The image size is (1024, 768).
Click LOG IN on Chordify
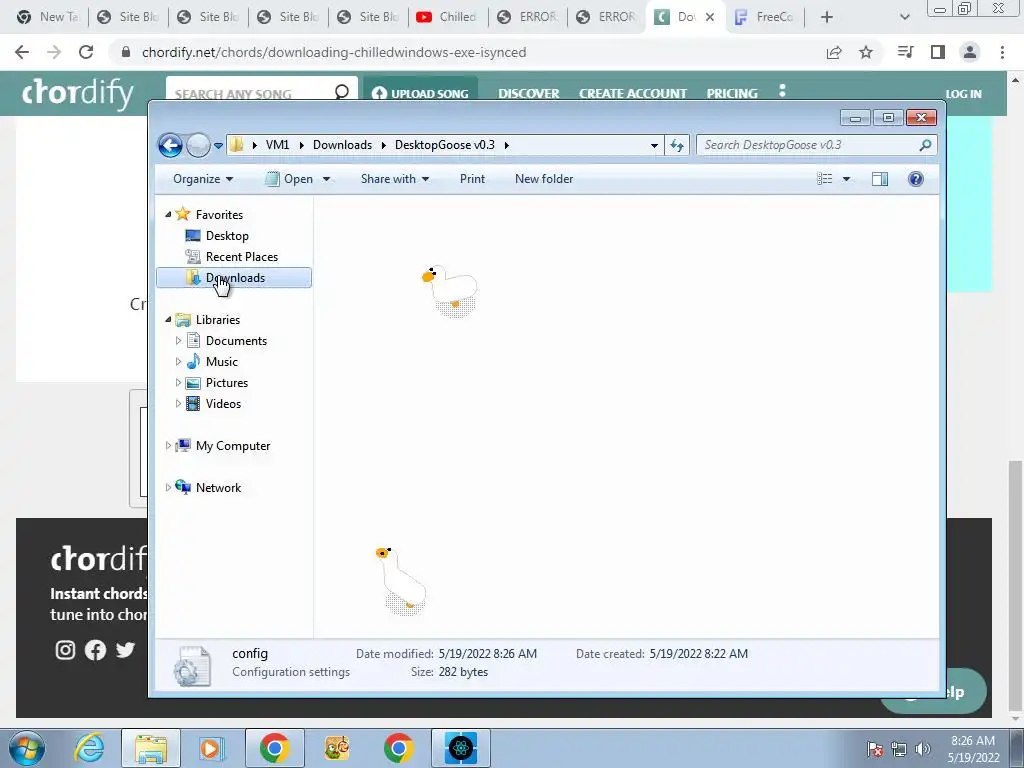click(963, 94)
